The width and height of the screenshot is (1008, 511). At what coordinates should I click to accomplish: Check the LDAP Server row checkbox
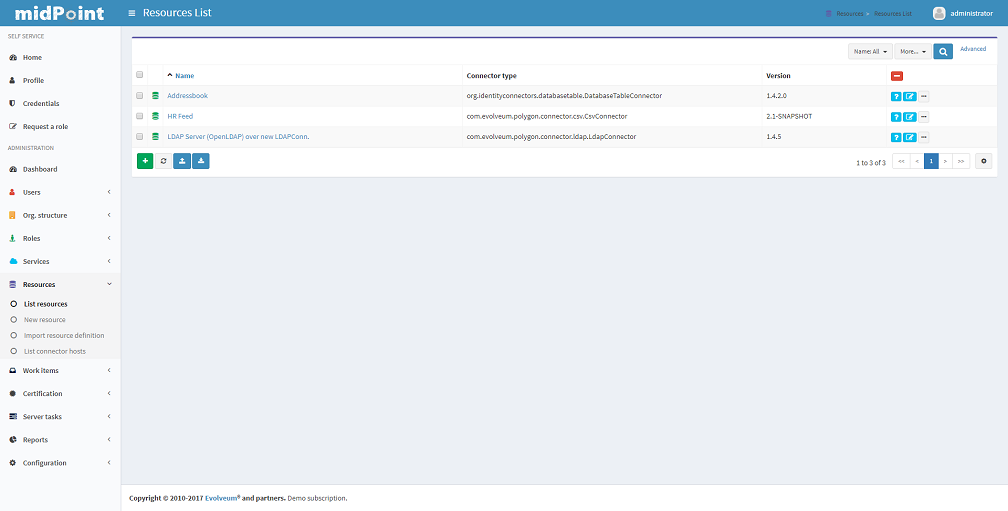[140, 136]
